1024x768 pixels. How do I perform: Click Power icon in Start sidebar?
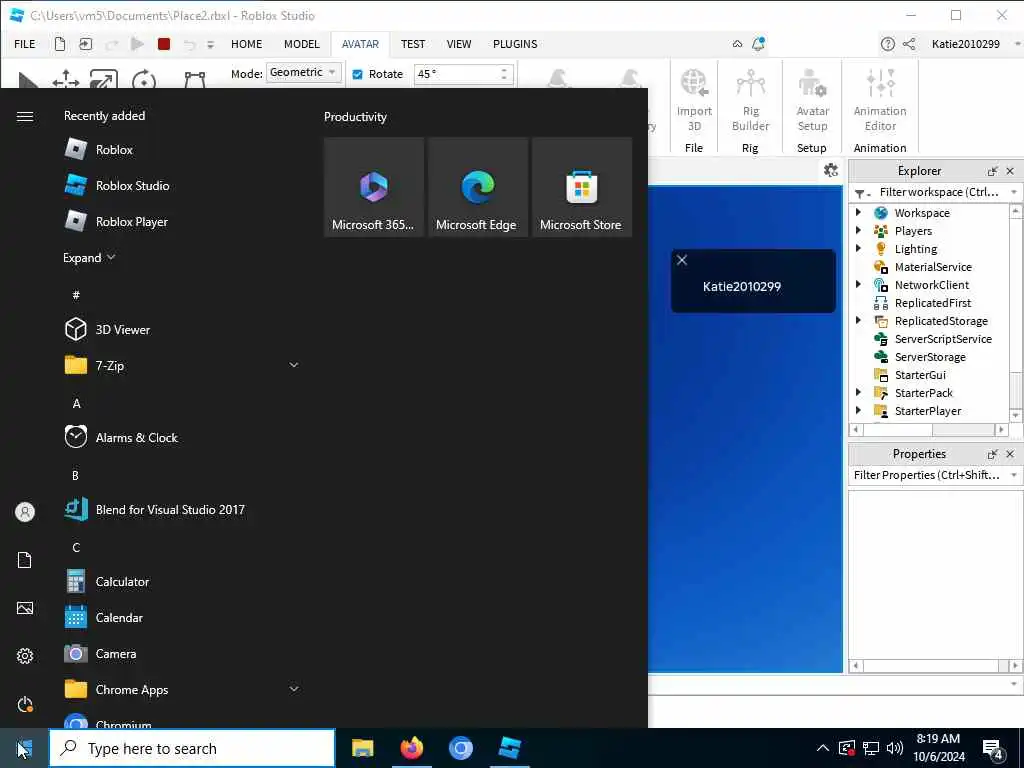pos(25,704)
